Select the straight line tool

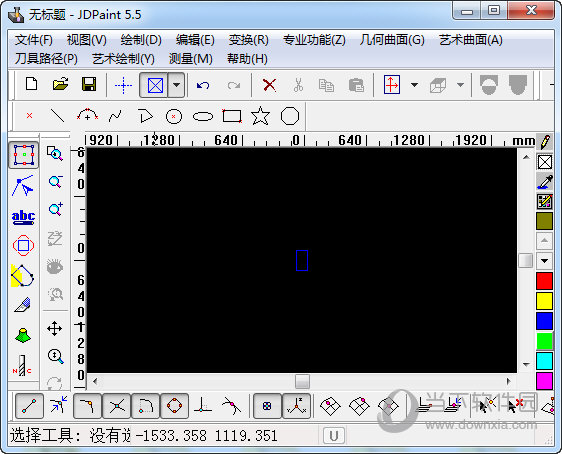pyautogui.click(x=57, y=116)
